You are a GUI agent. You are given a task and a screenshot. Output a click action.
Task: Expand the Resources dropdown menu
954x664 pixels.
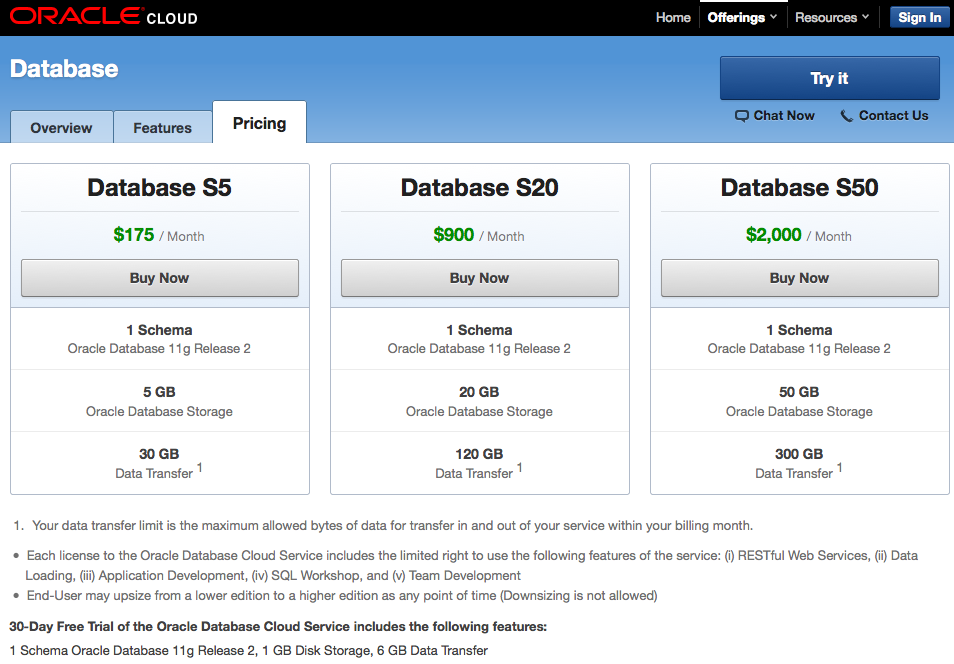point(832,18)
